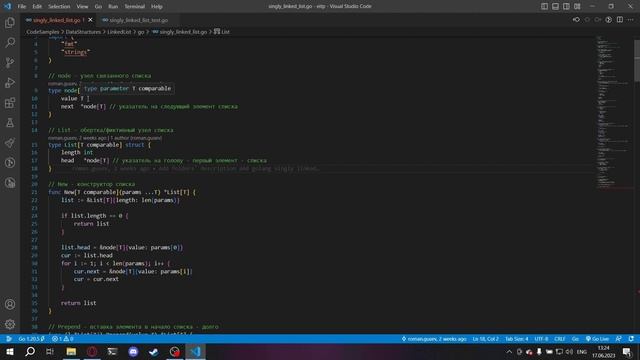Click the feedback icon in status bar

619,339
